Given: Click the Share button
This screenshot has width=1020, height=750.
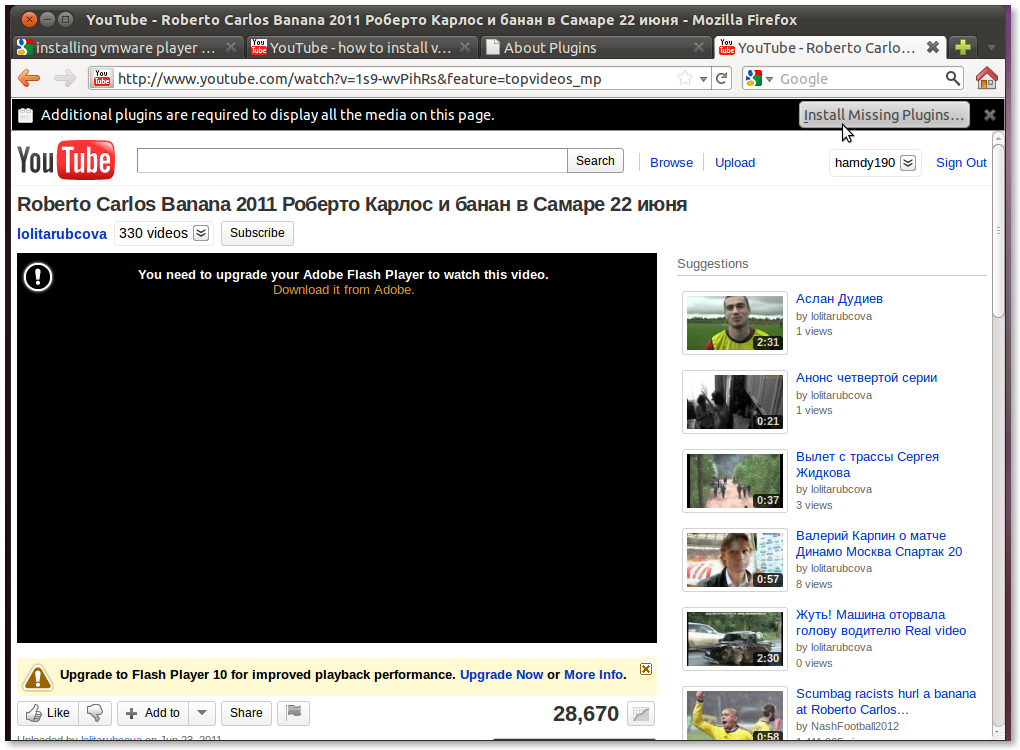Looking at the screenshot, I should point(246,713).
